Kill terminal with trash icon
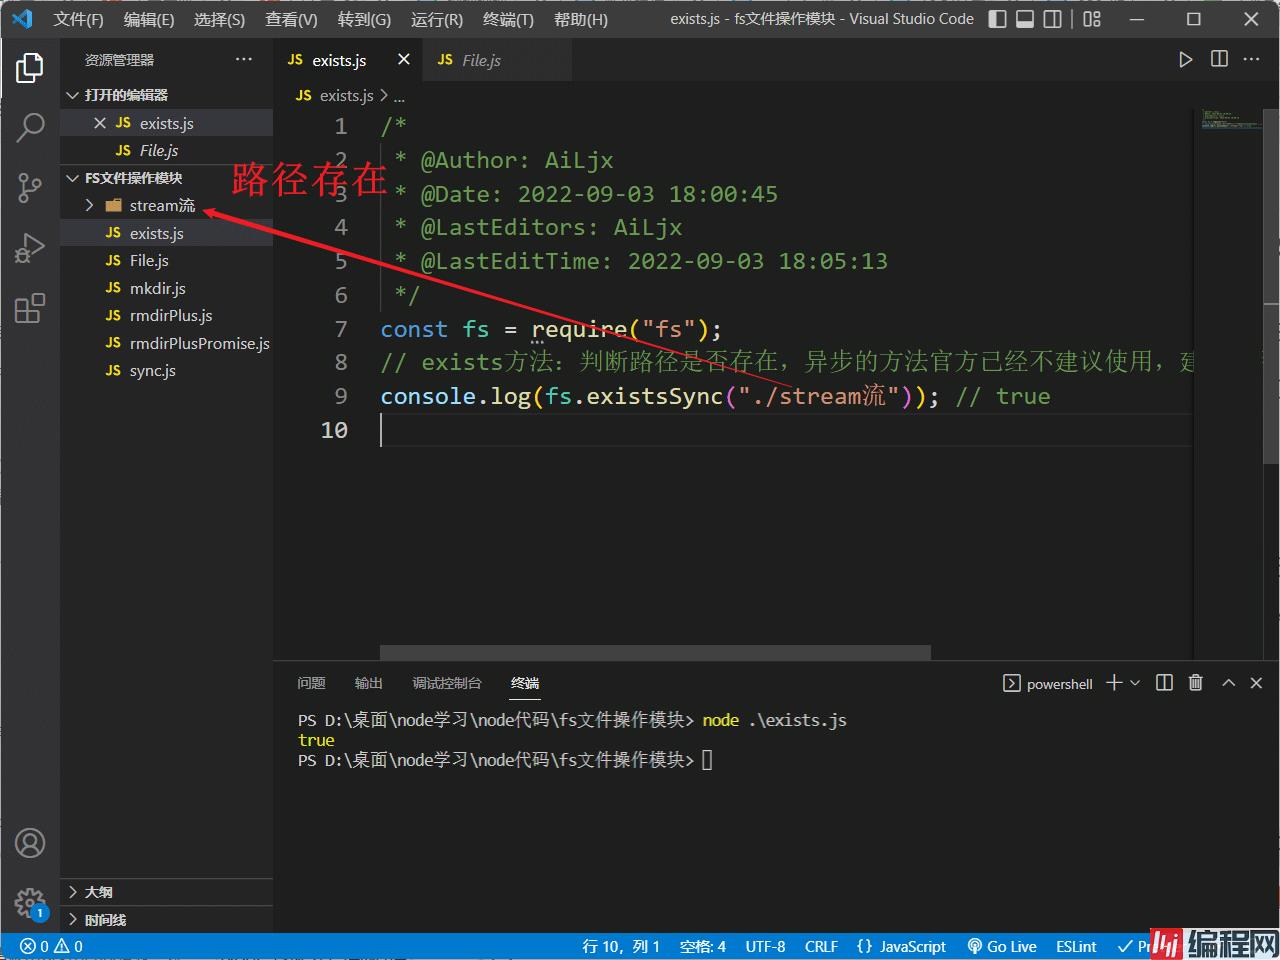 [1195, 683]
